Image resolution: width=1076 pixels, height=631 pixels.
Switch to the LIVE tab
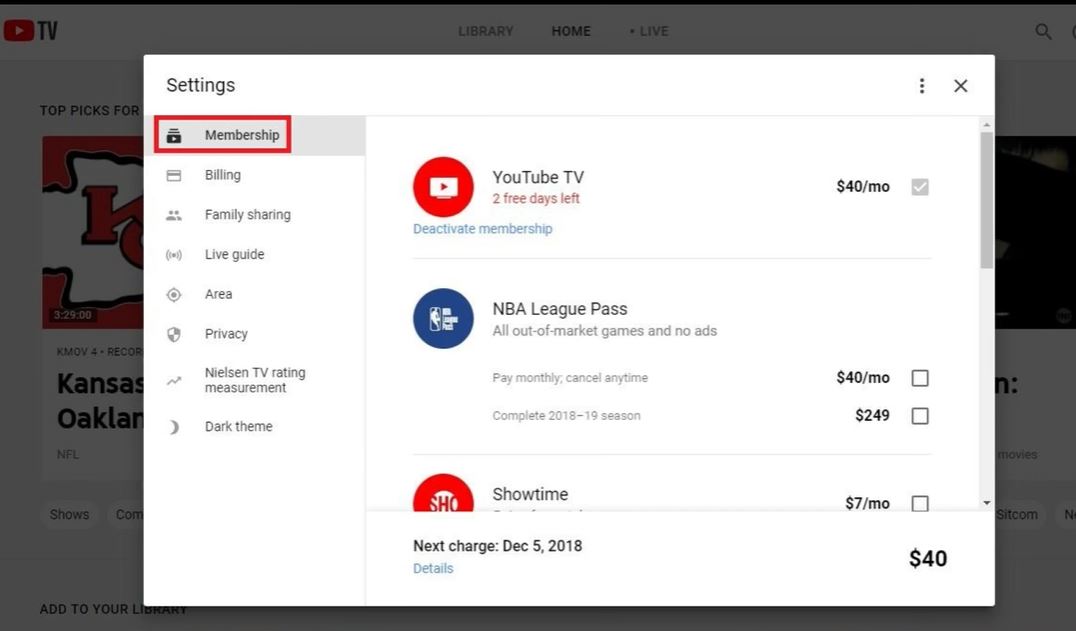pos(649,32)
